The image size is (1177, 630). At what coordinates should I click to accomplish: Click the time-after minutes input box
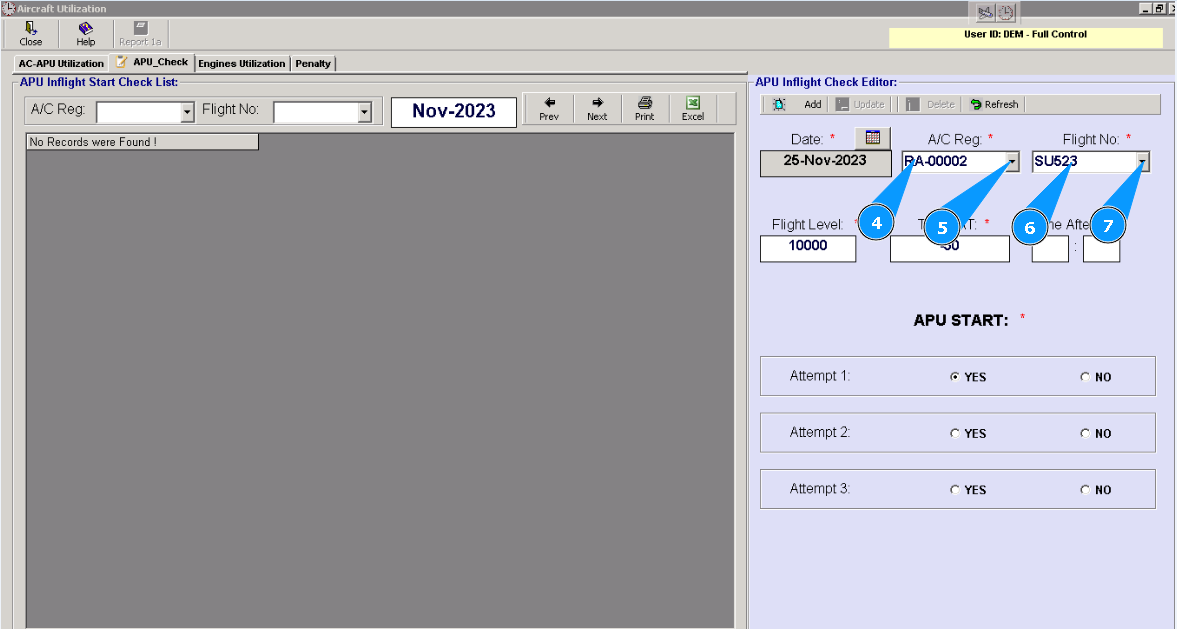pos(1101,249)
